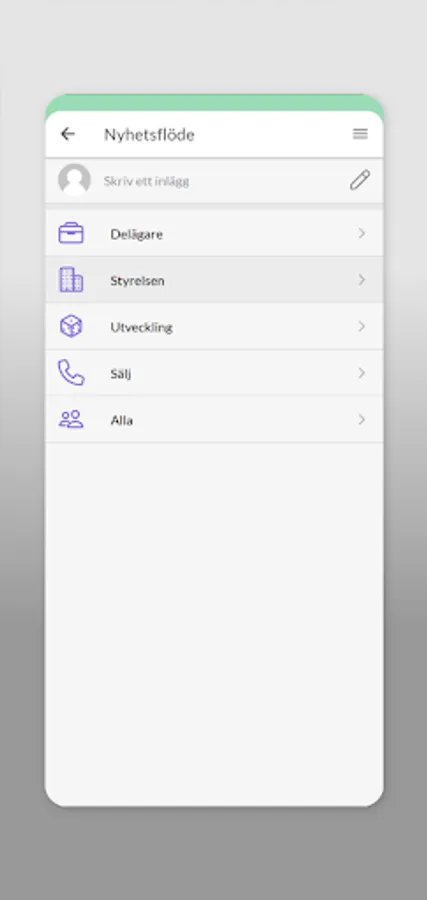This screenshot has height=900, width=427.
Task: Select the Sälj label
Action: tap(121, 374)
